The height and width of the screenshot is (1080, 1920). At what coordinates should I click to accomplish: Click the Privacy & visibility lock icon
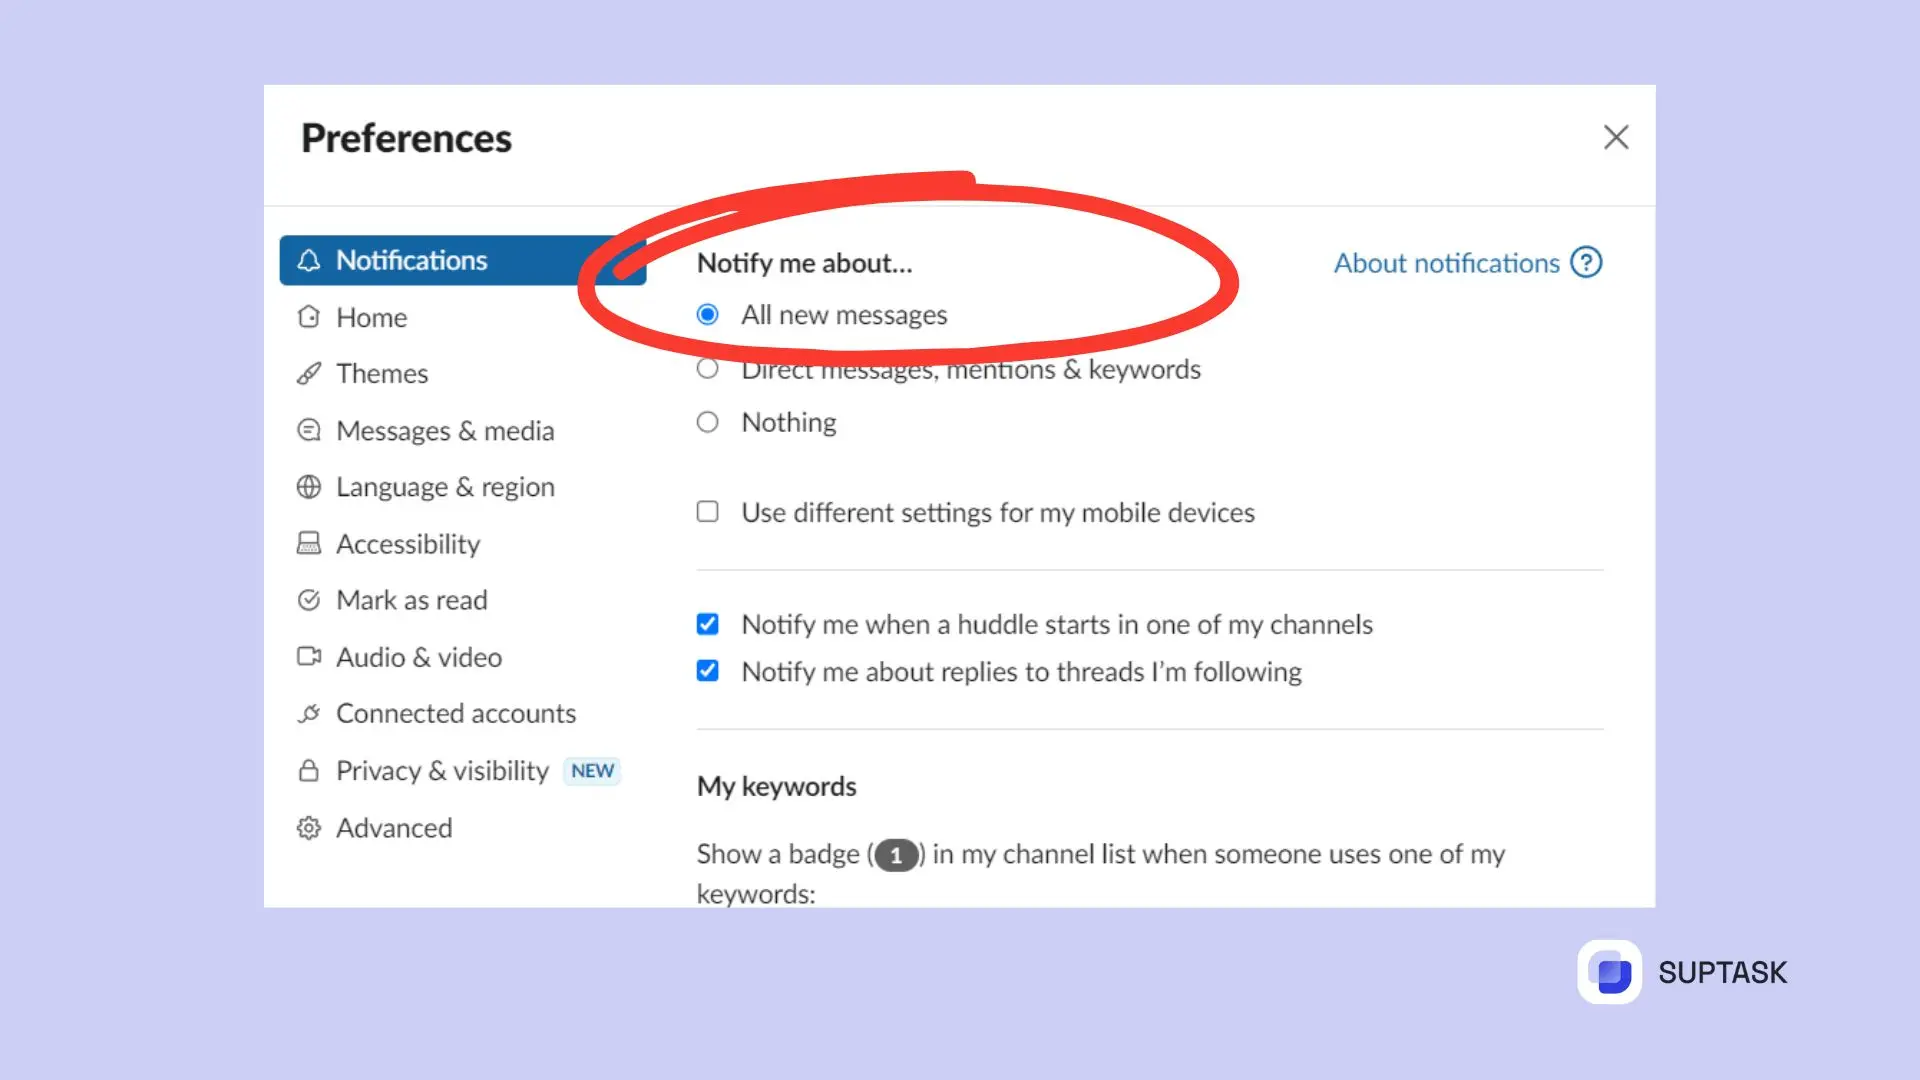click(x=309, y=770)
